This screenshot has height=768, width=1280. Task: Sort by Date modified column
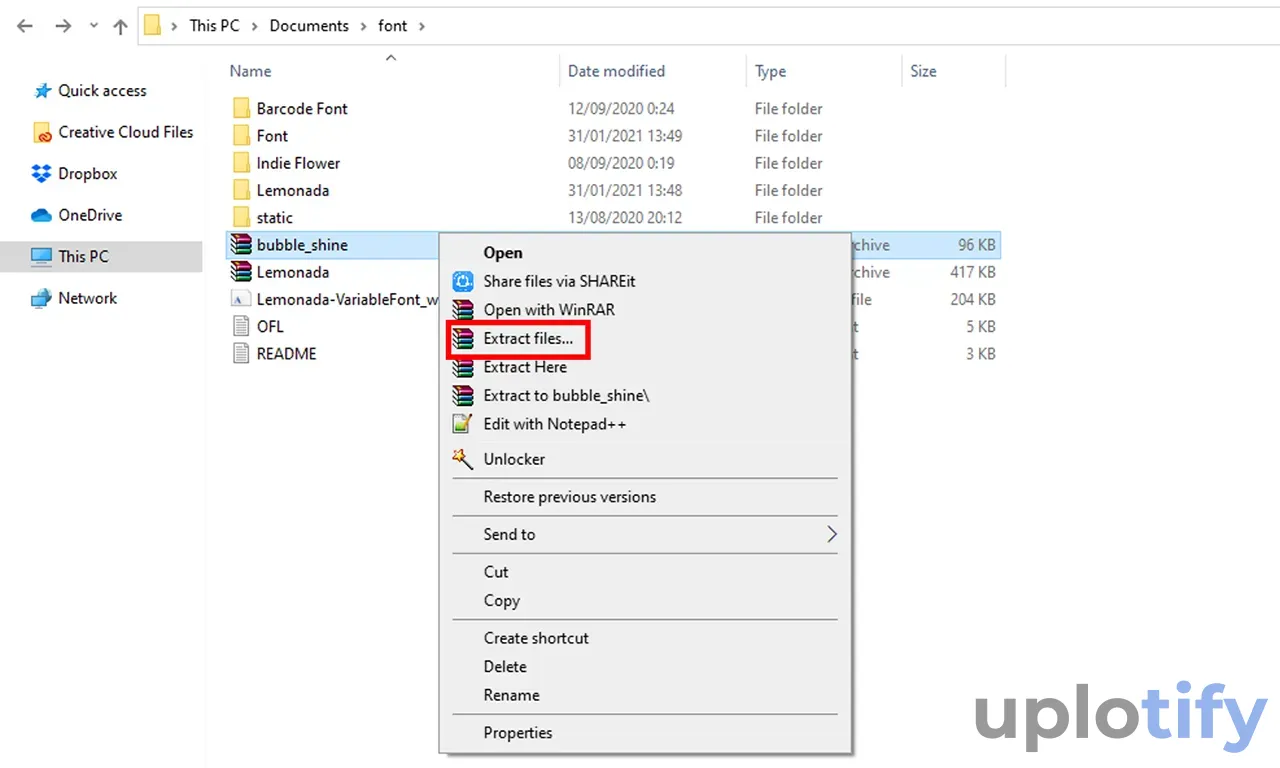(616, 71)
